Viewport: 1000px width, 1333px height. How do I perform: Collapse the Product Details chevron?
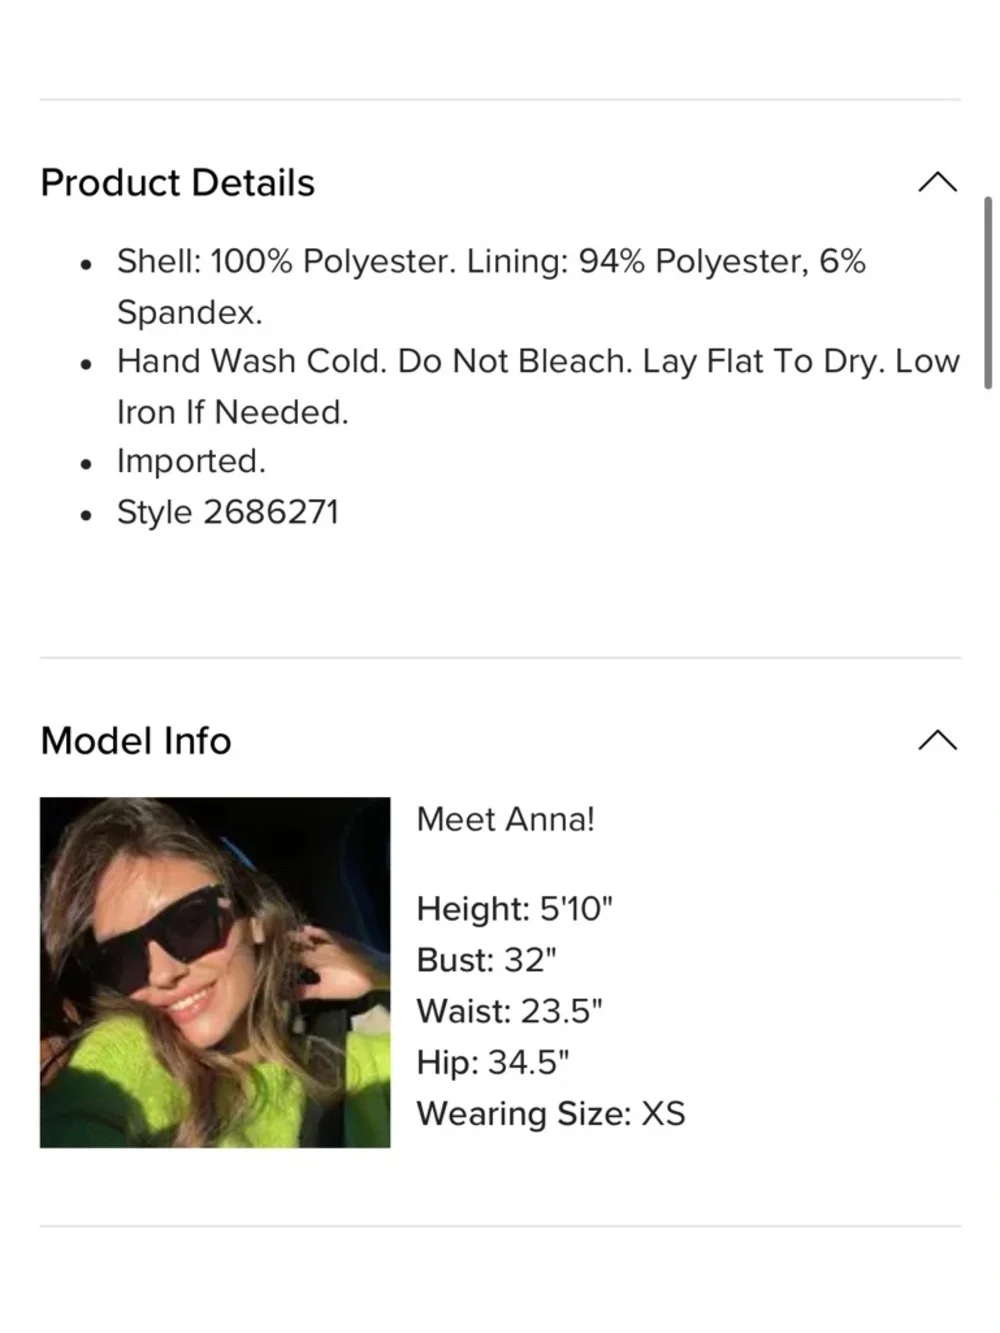pos(937,183)
